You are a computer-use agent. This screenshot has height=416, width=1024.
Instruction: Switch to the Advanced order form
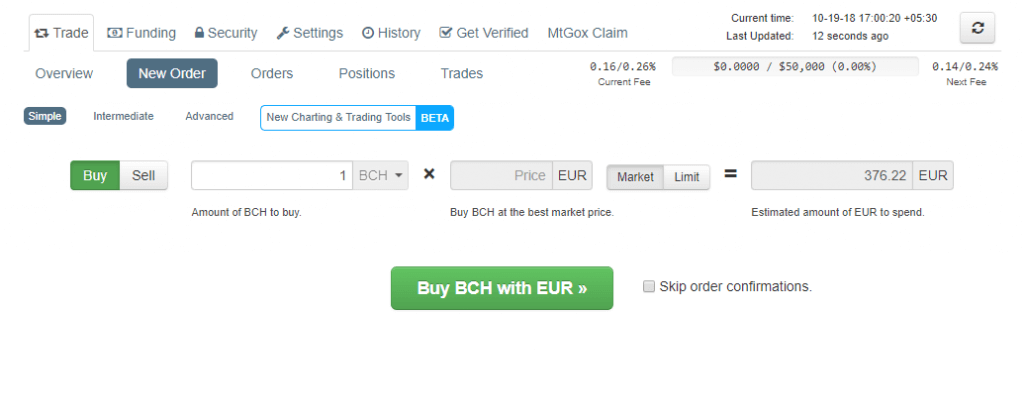coord(209,116)
